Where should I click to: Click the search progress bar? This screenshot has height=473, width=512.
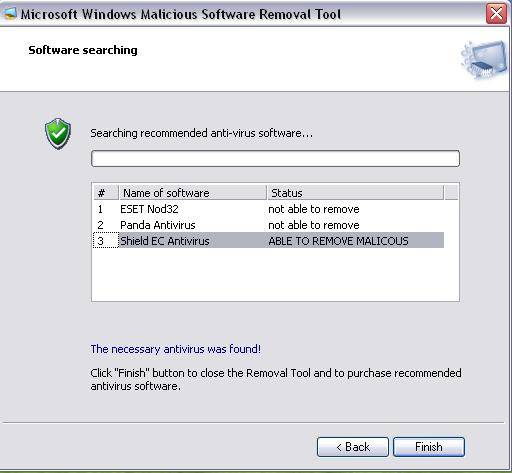pos(275,158)
